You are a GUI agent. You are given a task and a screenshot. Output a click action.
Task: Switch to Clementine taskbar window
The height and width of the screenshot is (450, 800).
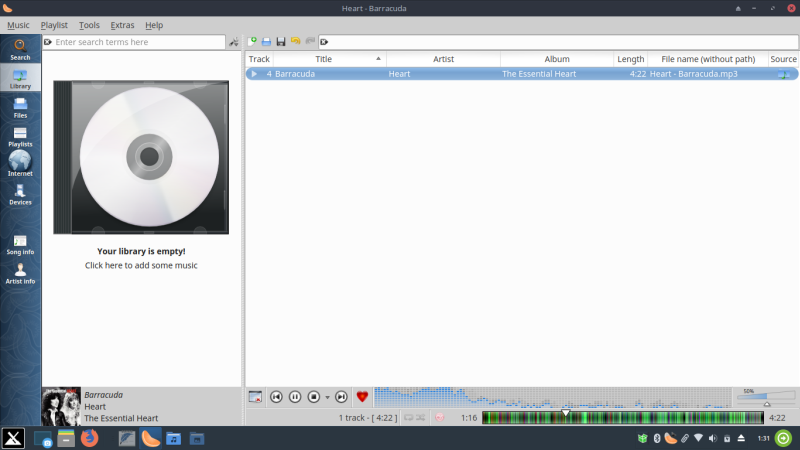click(151, 438)
